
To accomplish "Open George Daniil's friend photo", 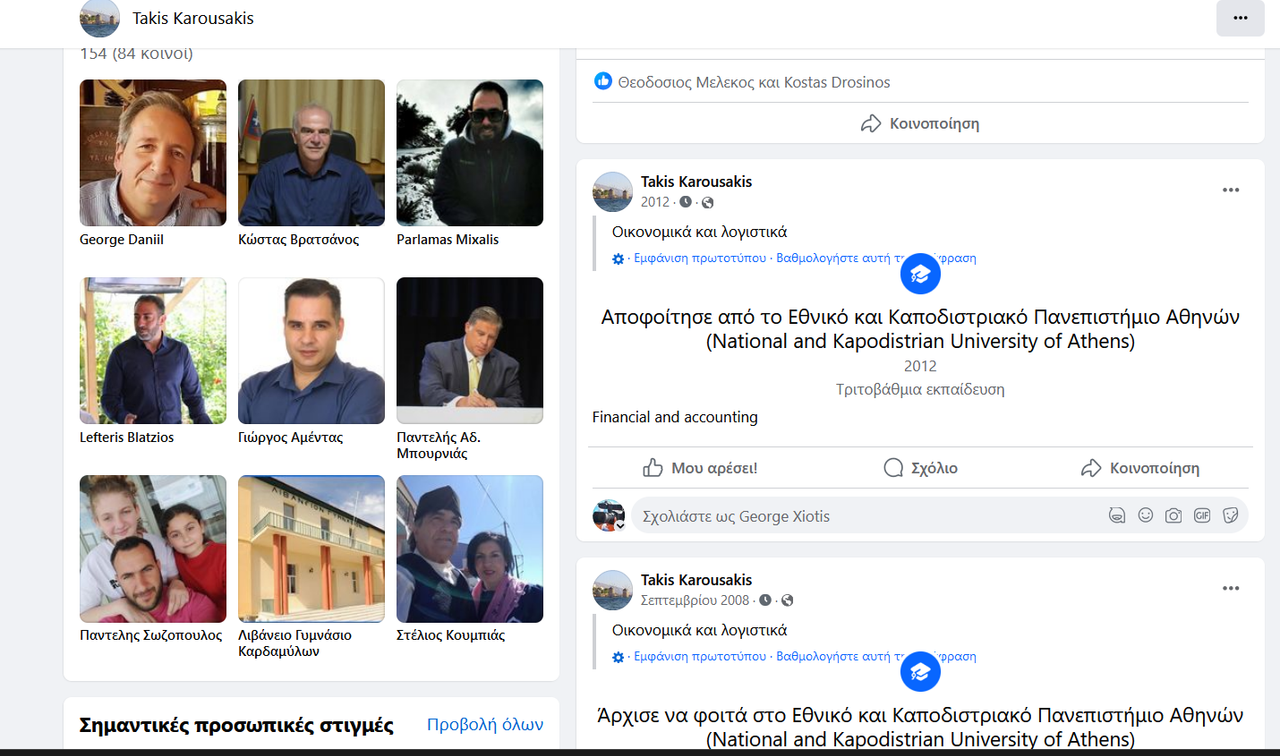I will click(153, 153).
